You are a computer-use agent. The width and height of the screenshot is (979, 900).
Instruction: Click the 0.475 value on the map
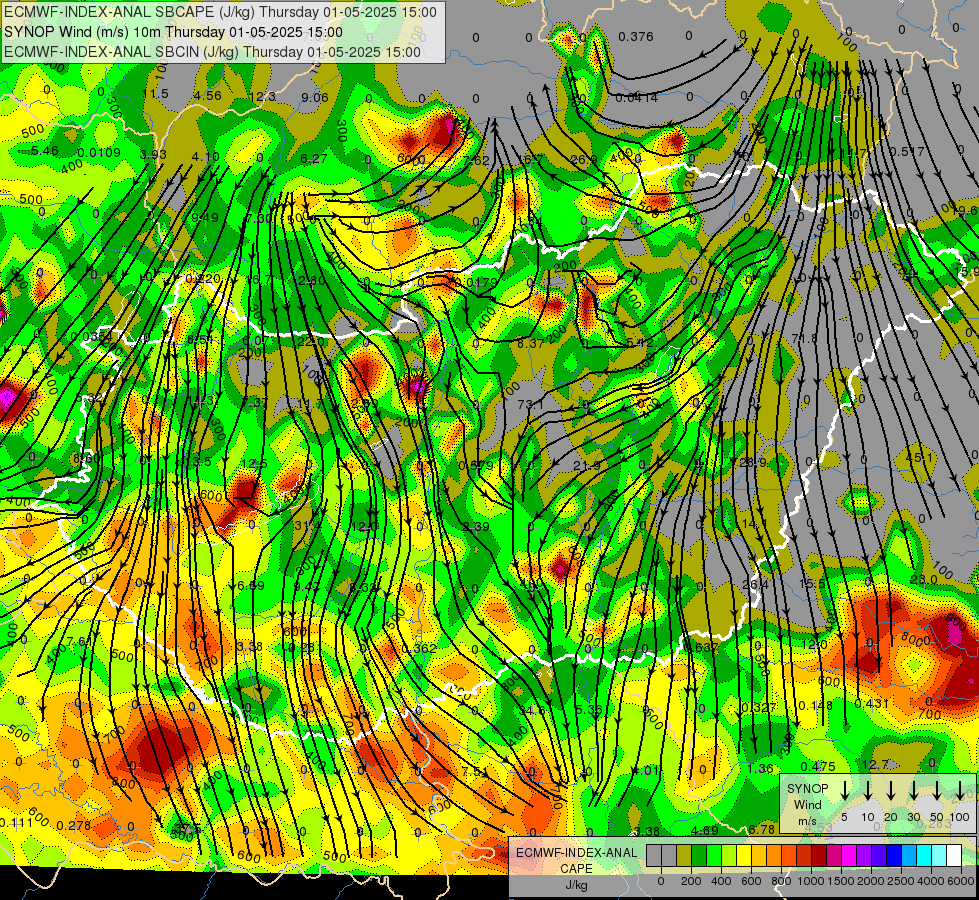(818, 766)
